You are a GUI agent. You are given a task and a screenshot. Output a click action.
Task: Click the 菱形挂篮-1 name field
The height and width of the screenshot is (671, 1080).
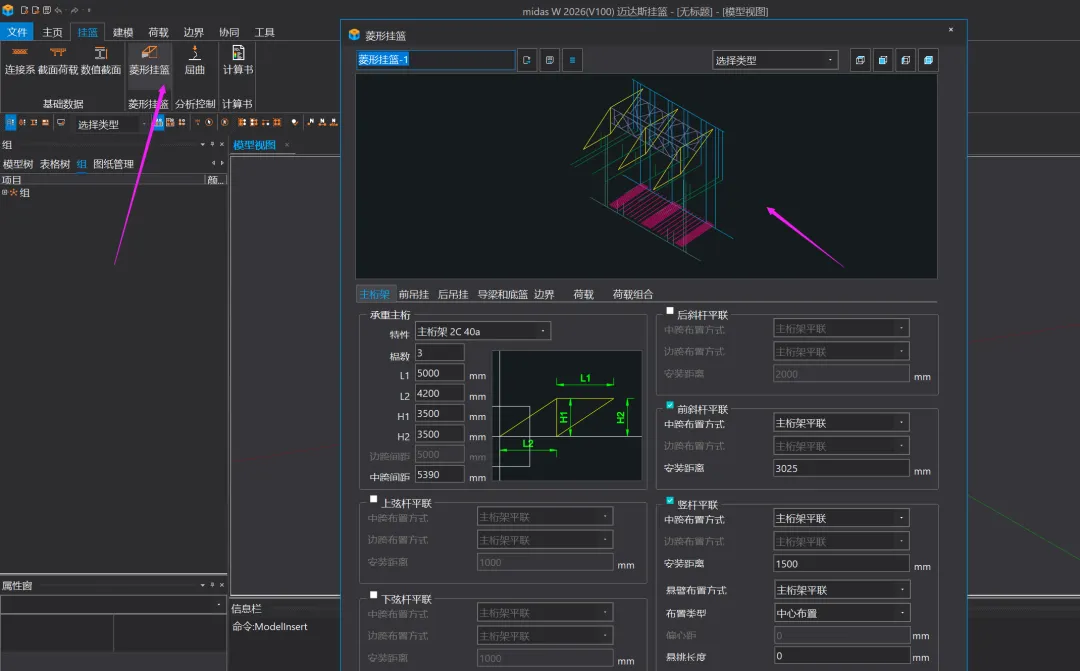point(435,60)
